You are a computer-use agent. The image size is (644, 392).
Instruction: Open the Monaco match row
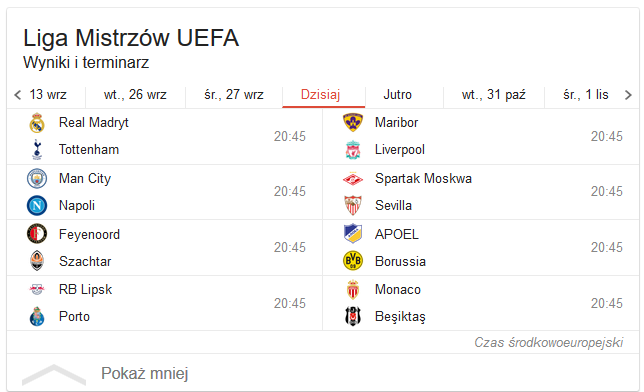(x=481, y=303)
